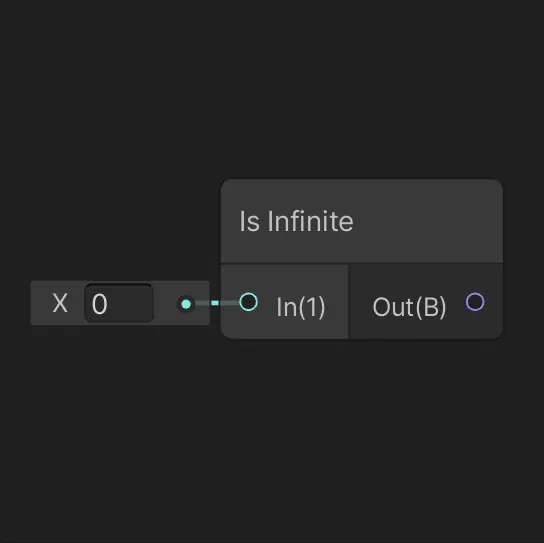Start a connection from the Out(B) circle
This screenshot has height=543, width=544.
point(475,302)
